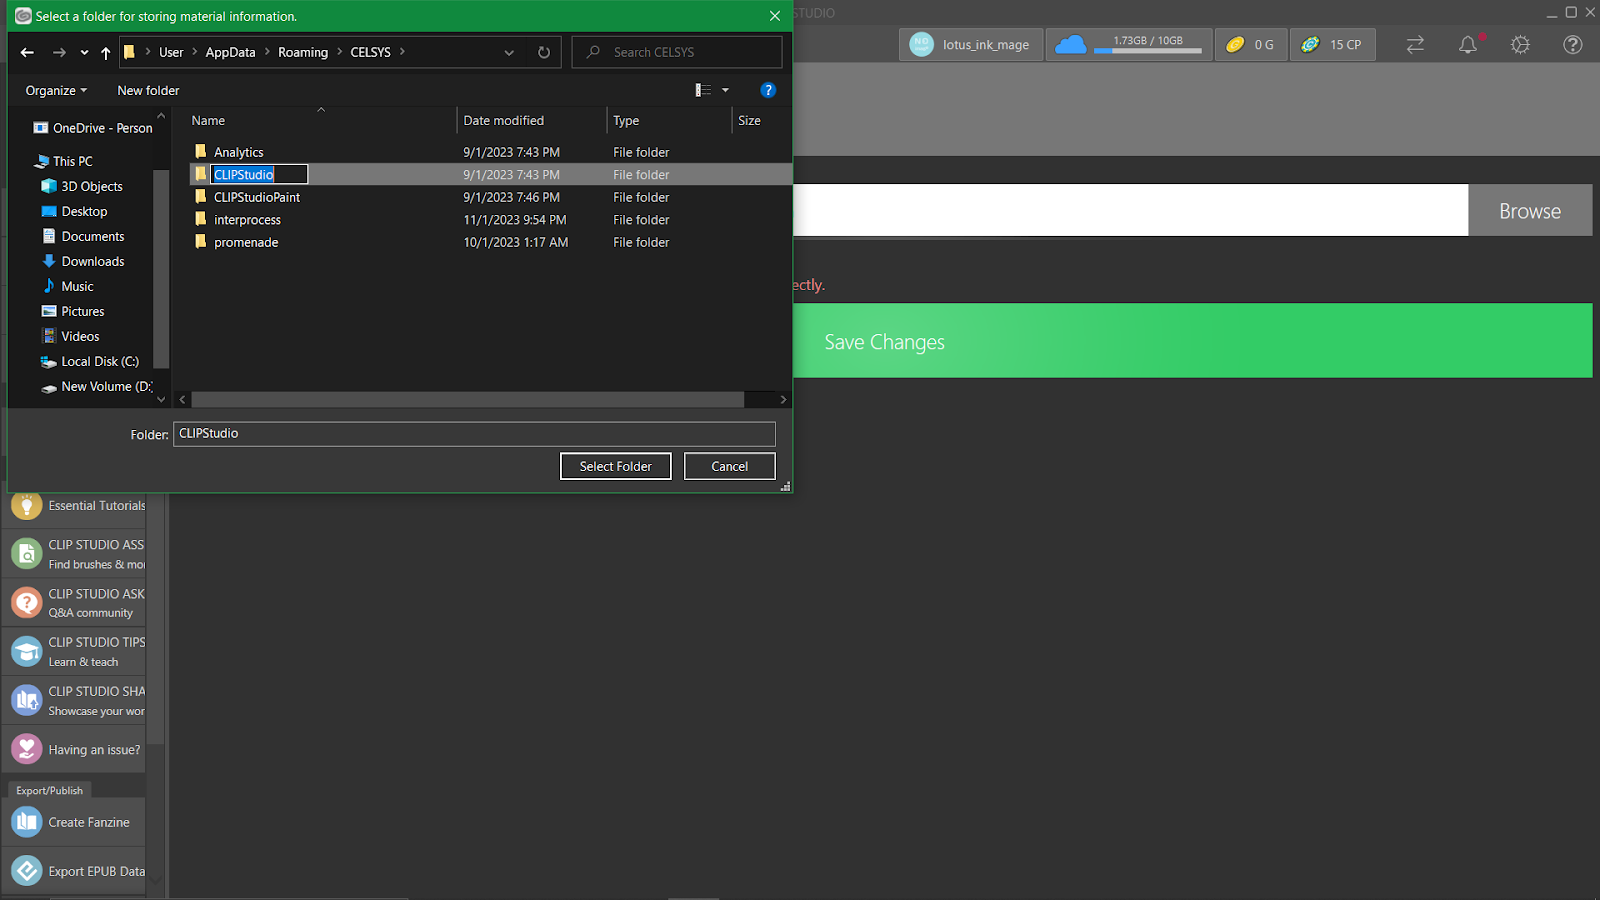Open Export EPUB Data in sidebar

tap(75, 871)
